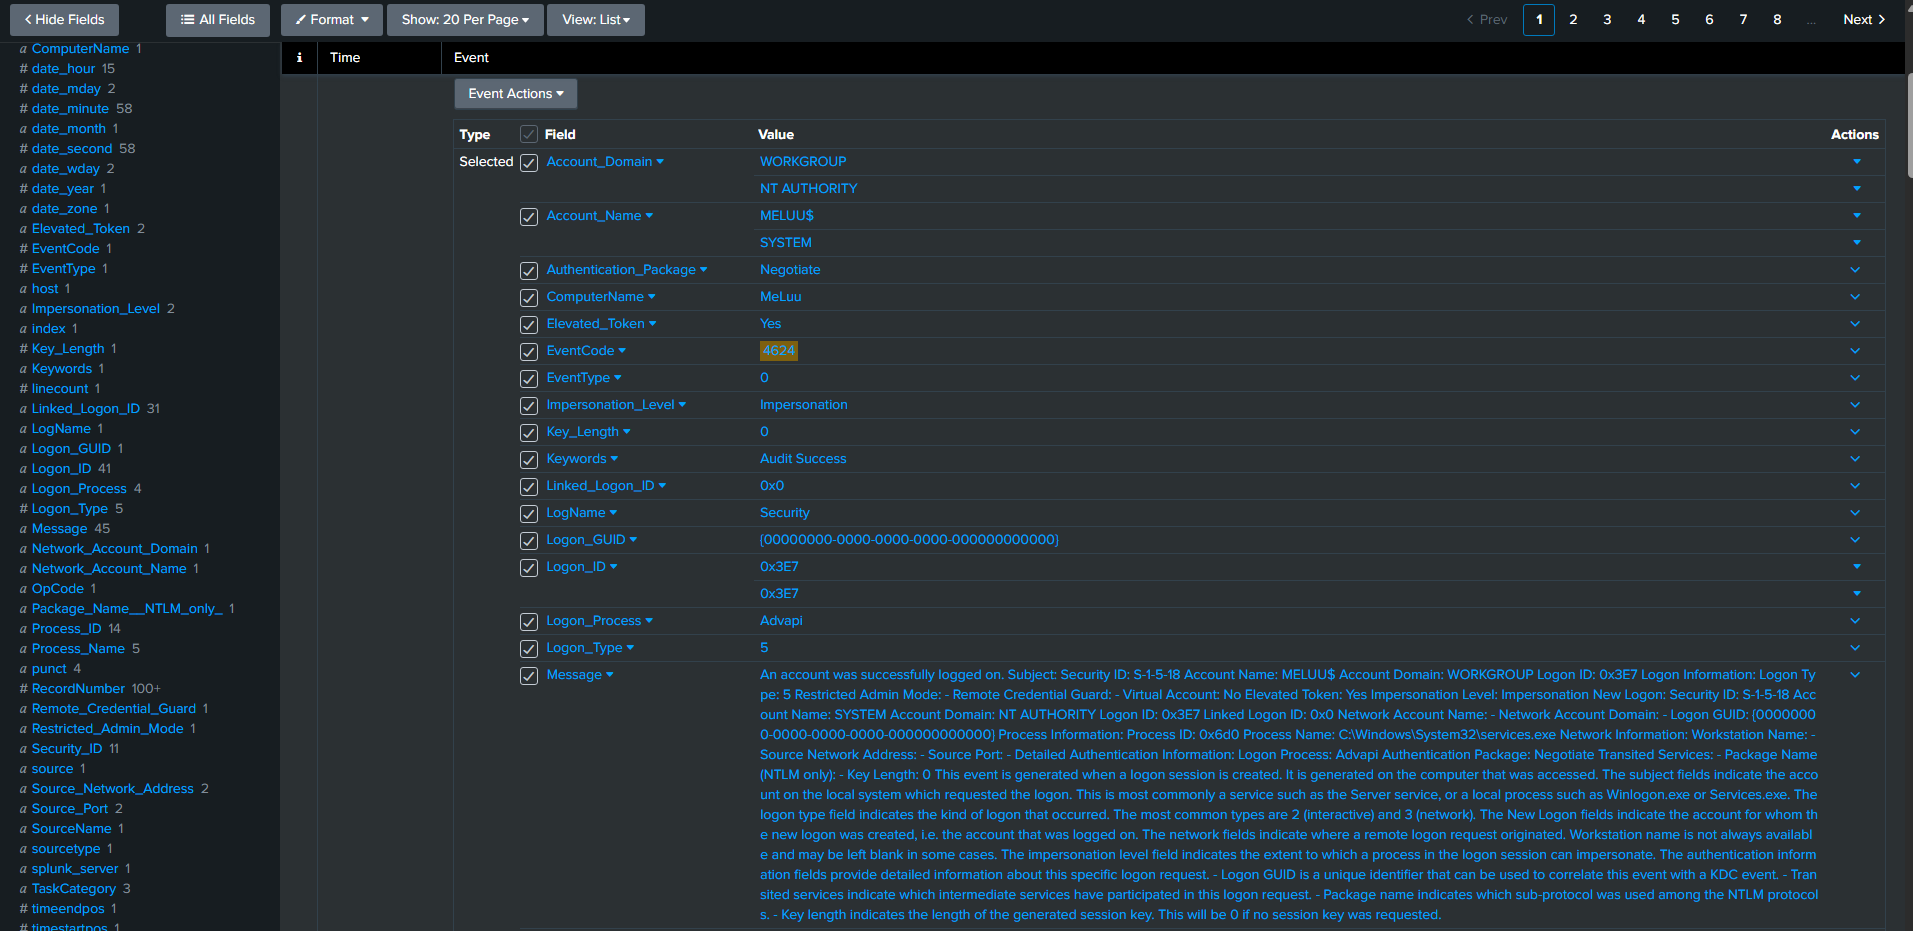This screenshot has height=931, width=1913.
Task: Open actions chevron for EventCode 4624 row
Action: (x=1855, y=351)
